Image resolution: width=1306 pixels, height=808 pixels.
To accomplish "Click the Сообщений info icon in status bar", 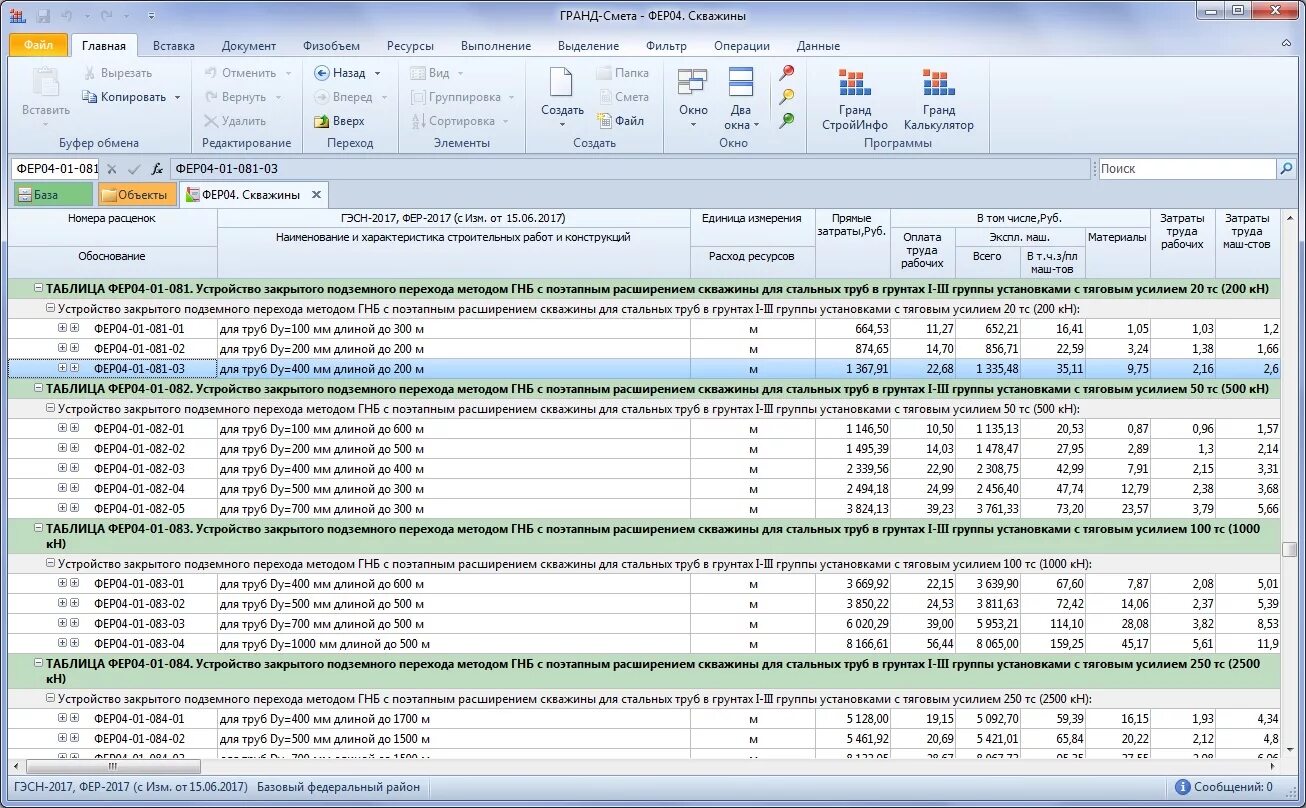I will pos(1182,787).
